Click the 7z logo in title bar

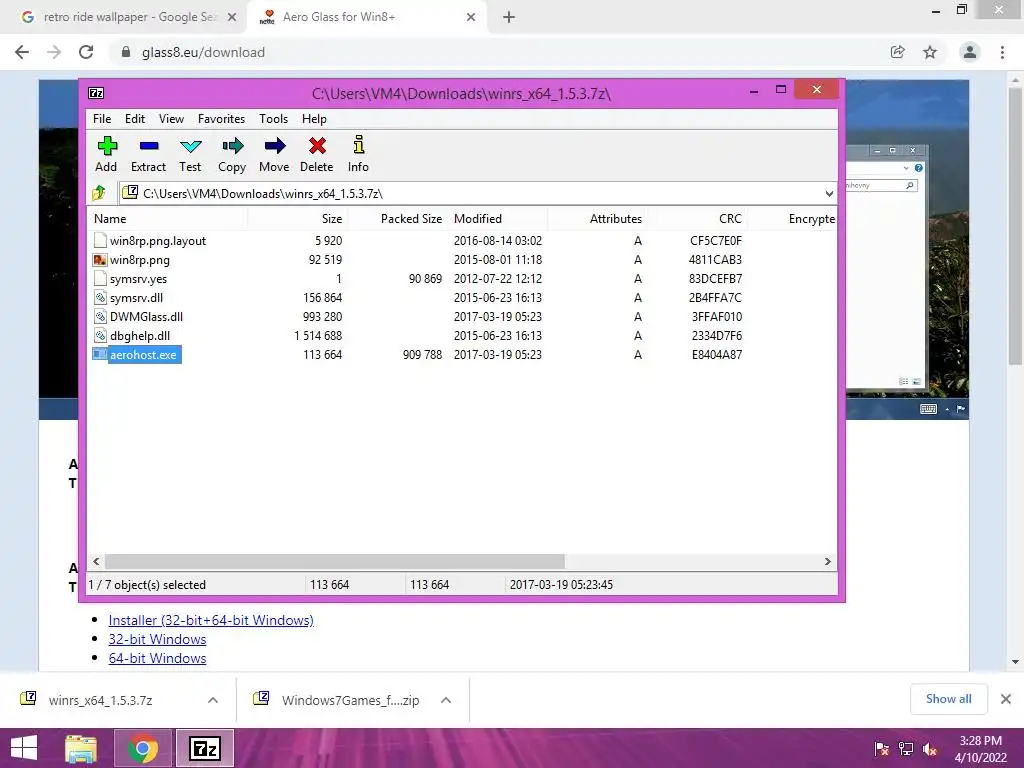point(96,93)
